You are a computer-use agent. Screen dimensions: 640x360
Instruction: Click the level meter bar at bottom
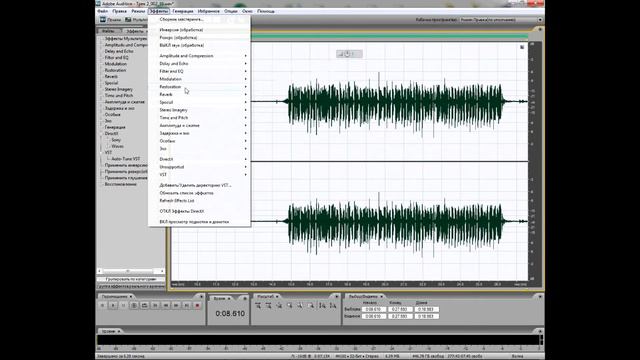pos(318,340)
